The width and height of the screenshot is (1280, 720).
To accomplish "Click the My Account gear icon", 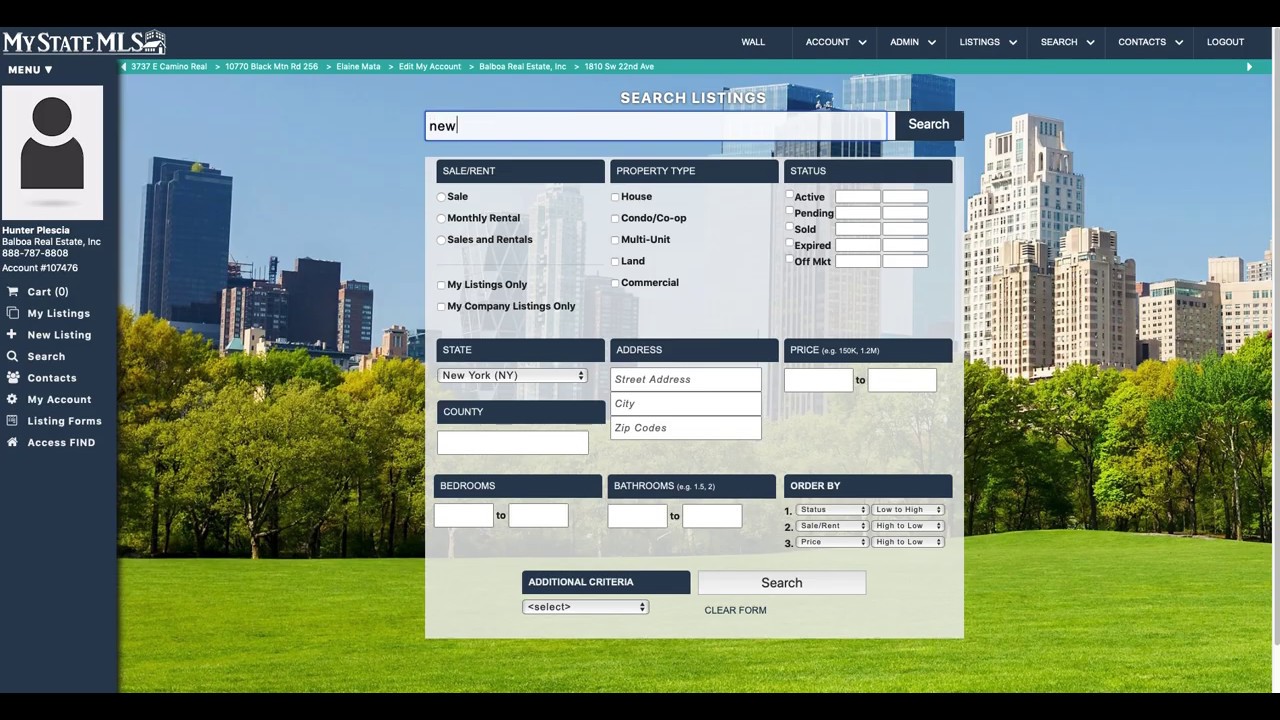I will click(13, 399).
